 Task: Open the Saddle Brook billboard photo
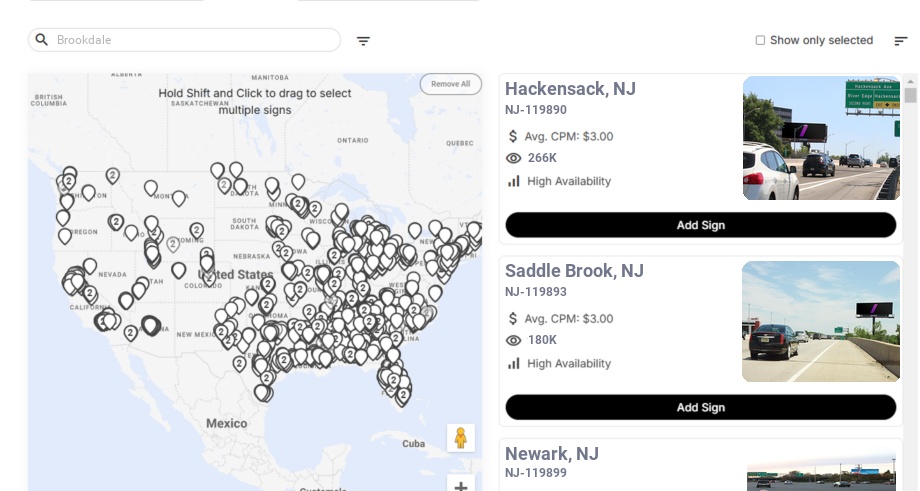click(820, 321)
